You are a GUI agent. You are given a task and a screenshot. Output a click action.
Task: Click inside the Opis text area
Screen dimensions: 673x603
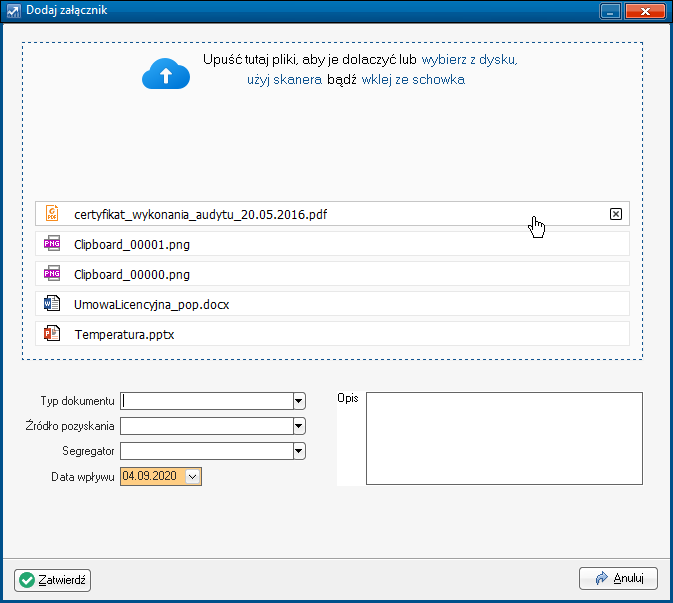click(504, 438)
